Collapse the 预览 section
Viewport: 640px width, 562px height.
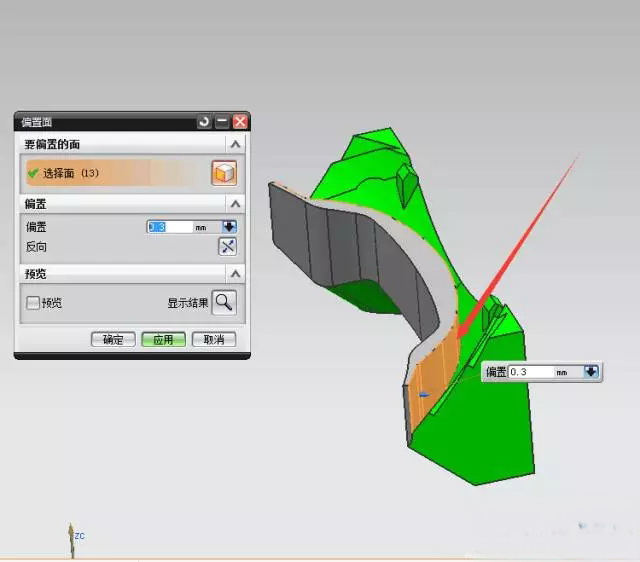[235, 274]
